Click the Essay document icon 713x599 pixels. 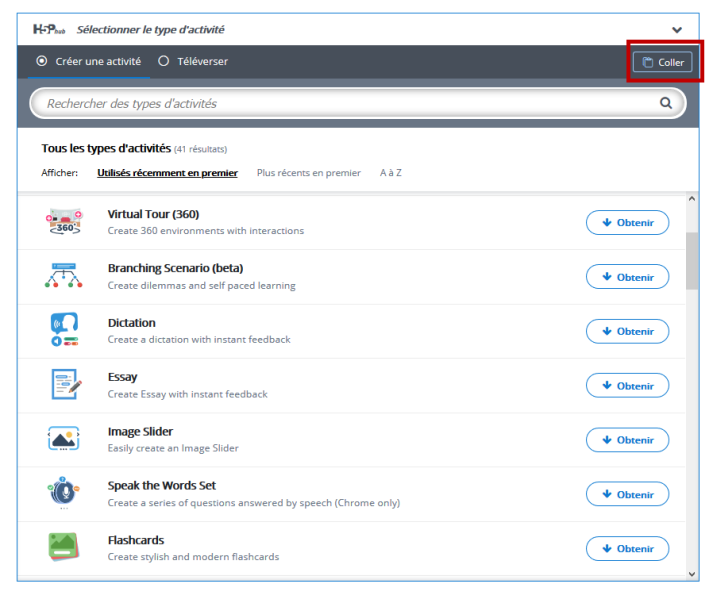tap(66, 384)
